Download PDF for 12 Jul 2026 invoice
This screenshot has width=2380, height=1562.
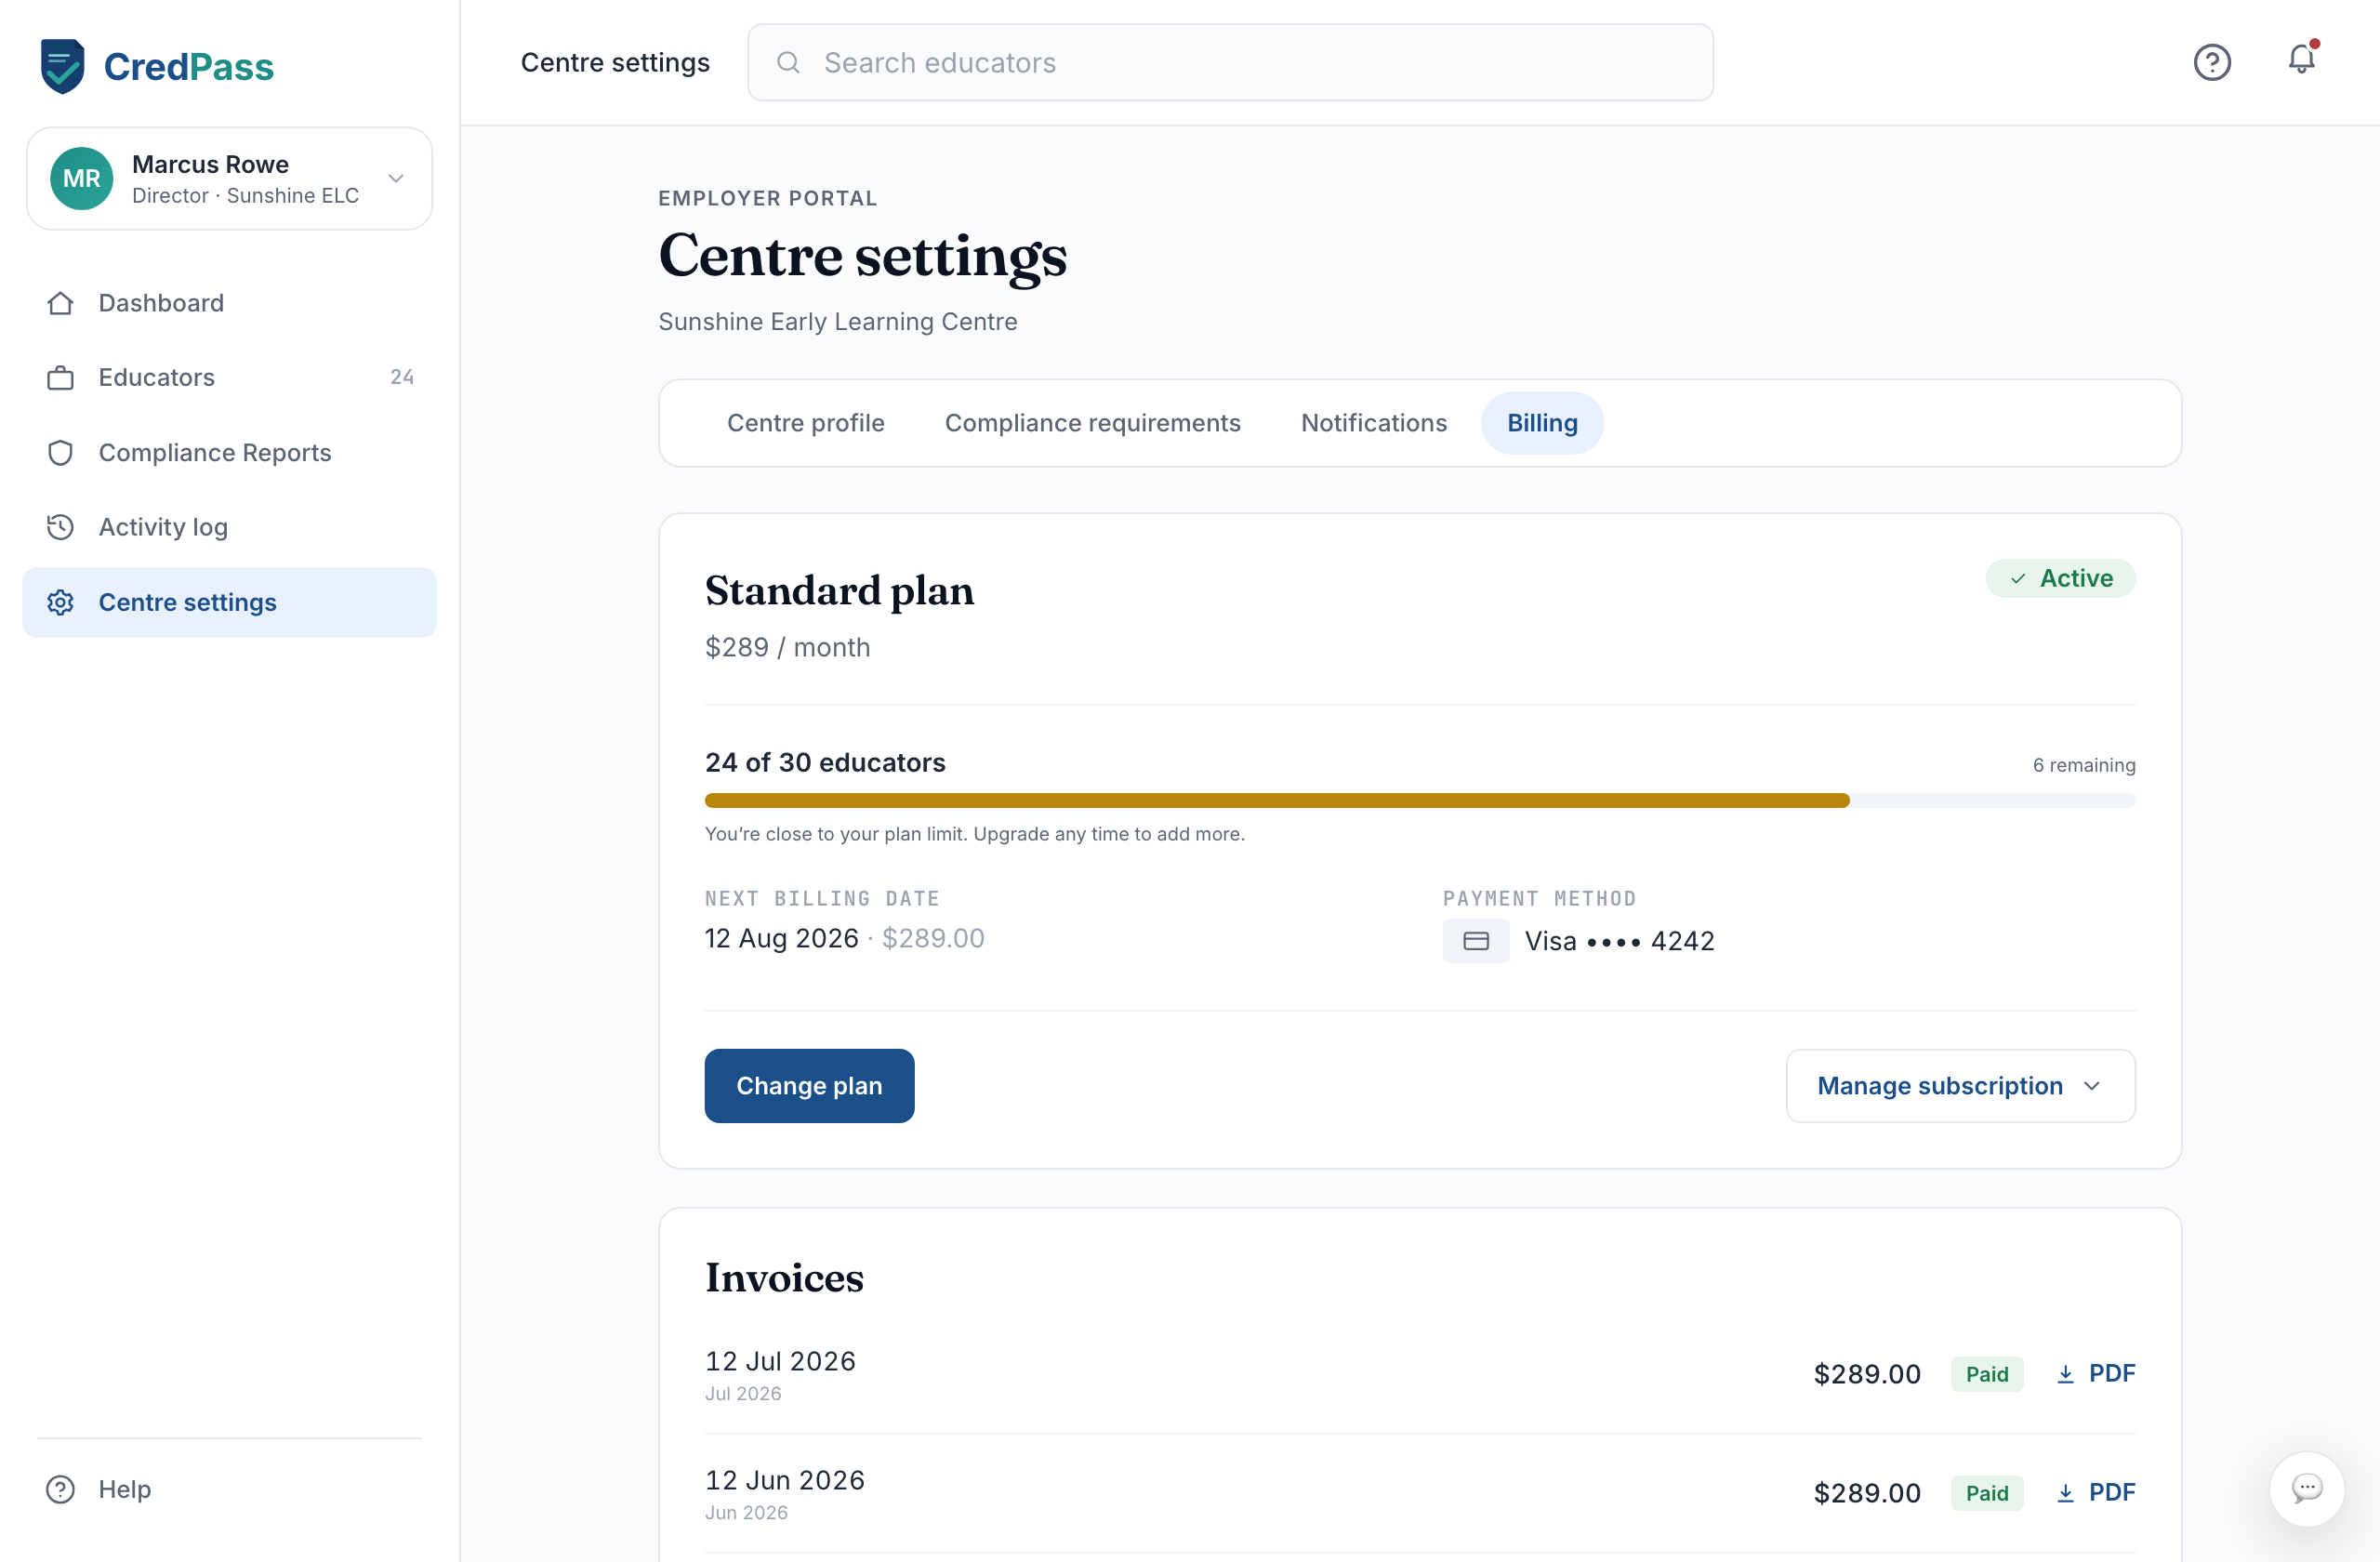point(2095,1374)
